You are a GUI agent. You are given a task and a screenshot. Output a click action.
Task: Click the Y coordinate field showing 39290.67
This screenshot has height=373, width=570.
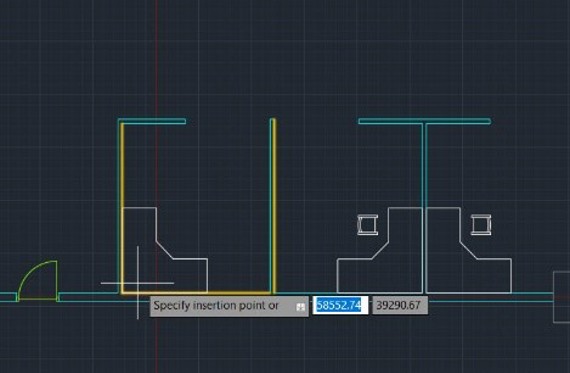[x=400, y=305]
